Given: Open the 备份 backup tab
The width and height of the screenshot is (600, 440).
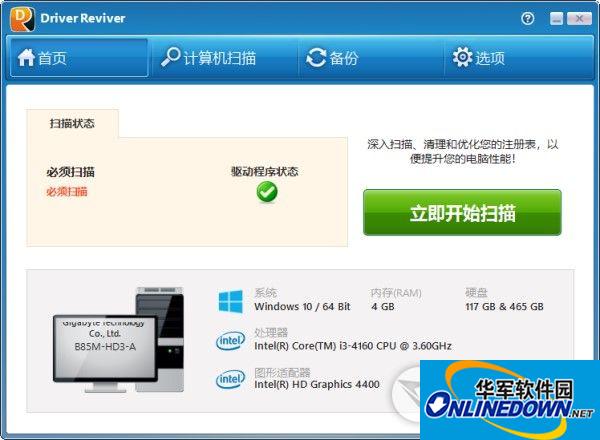Looking at the screenshot, I should [x=370, y=58].
